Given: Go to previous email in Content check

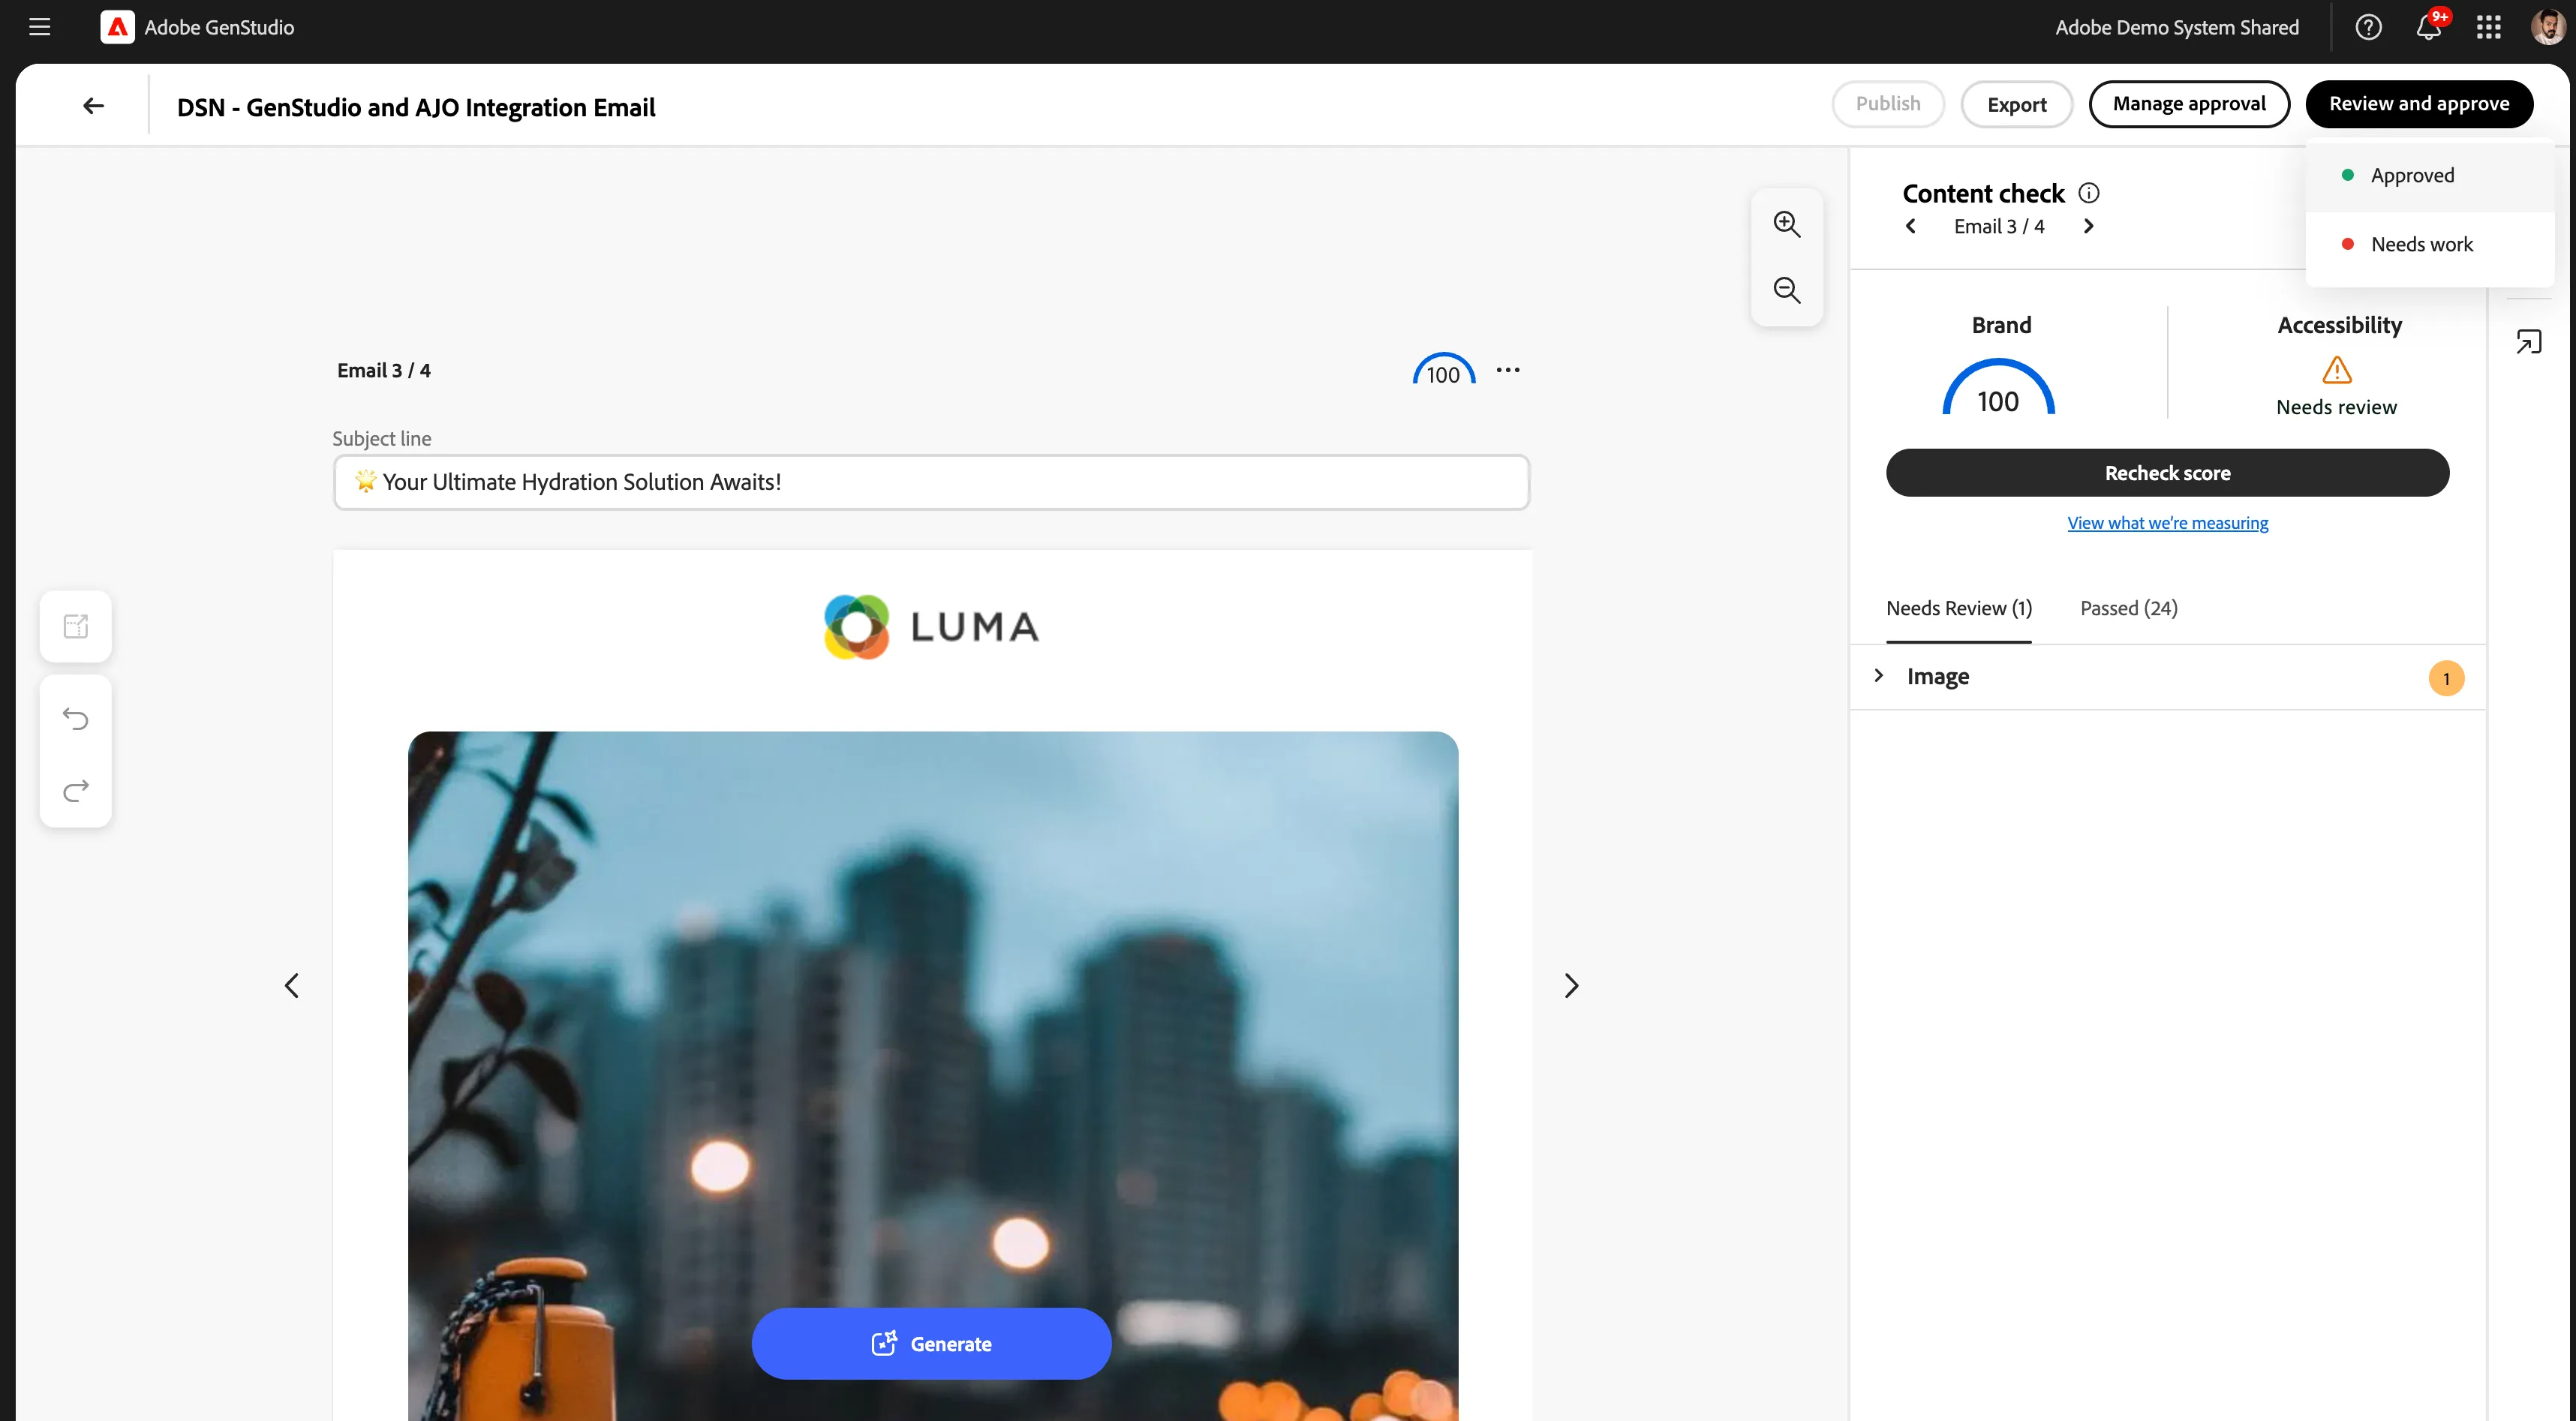Looking at the screenshot, I should (x=1911, y=226).
